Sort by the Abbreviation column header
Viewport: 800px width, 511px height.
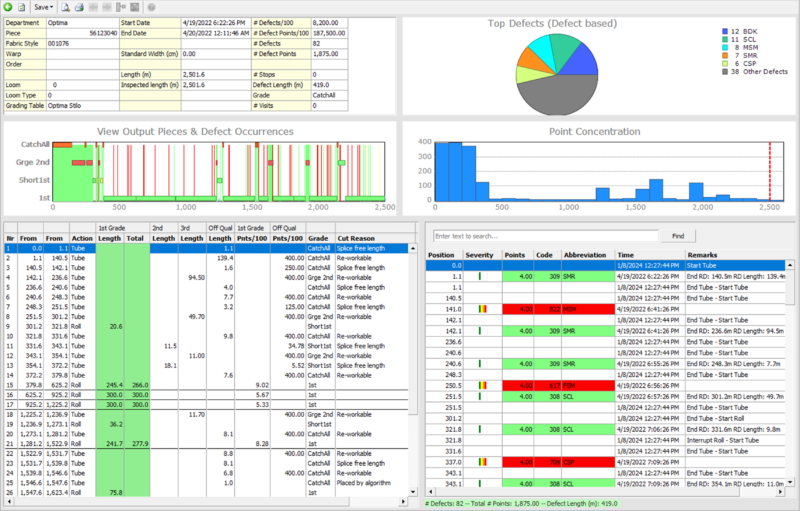588,255
